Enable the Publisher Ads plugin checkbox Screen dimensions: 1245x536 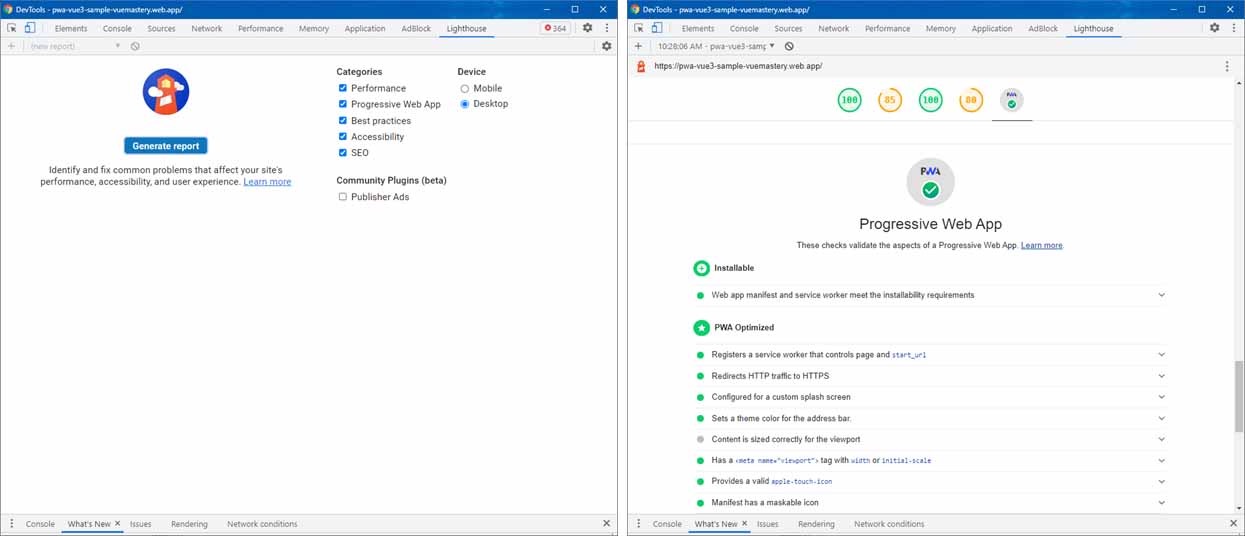[x=342, y=197]
